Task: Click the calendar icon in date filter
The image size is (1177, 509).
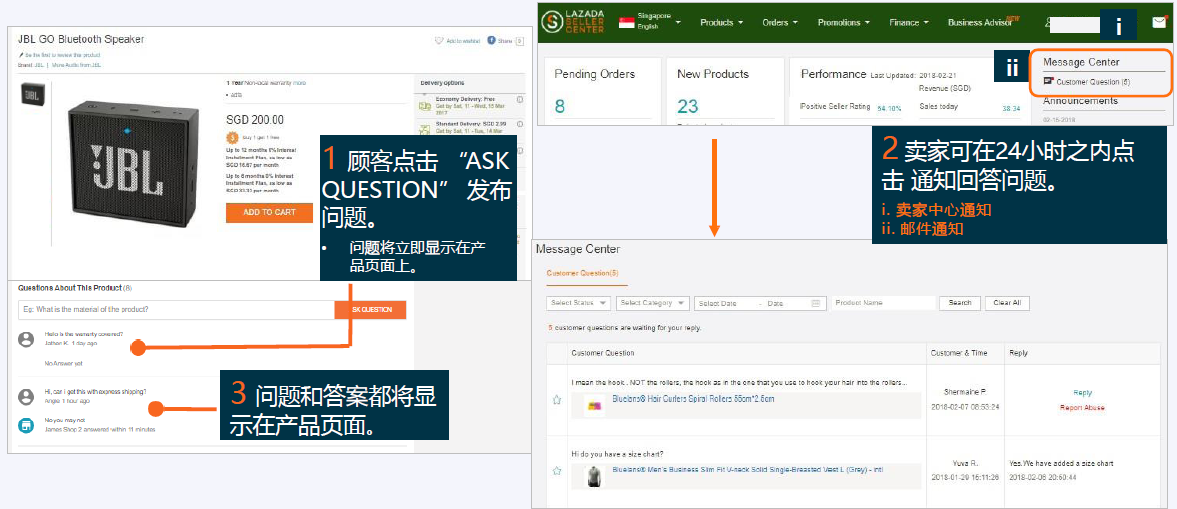Action: pos(815,303)
